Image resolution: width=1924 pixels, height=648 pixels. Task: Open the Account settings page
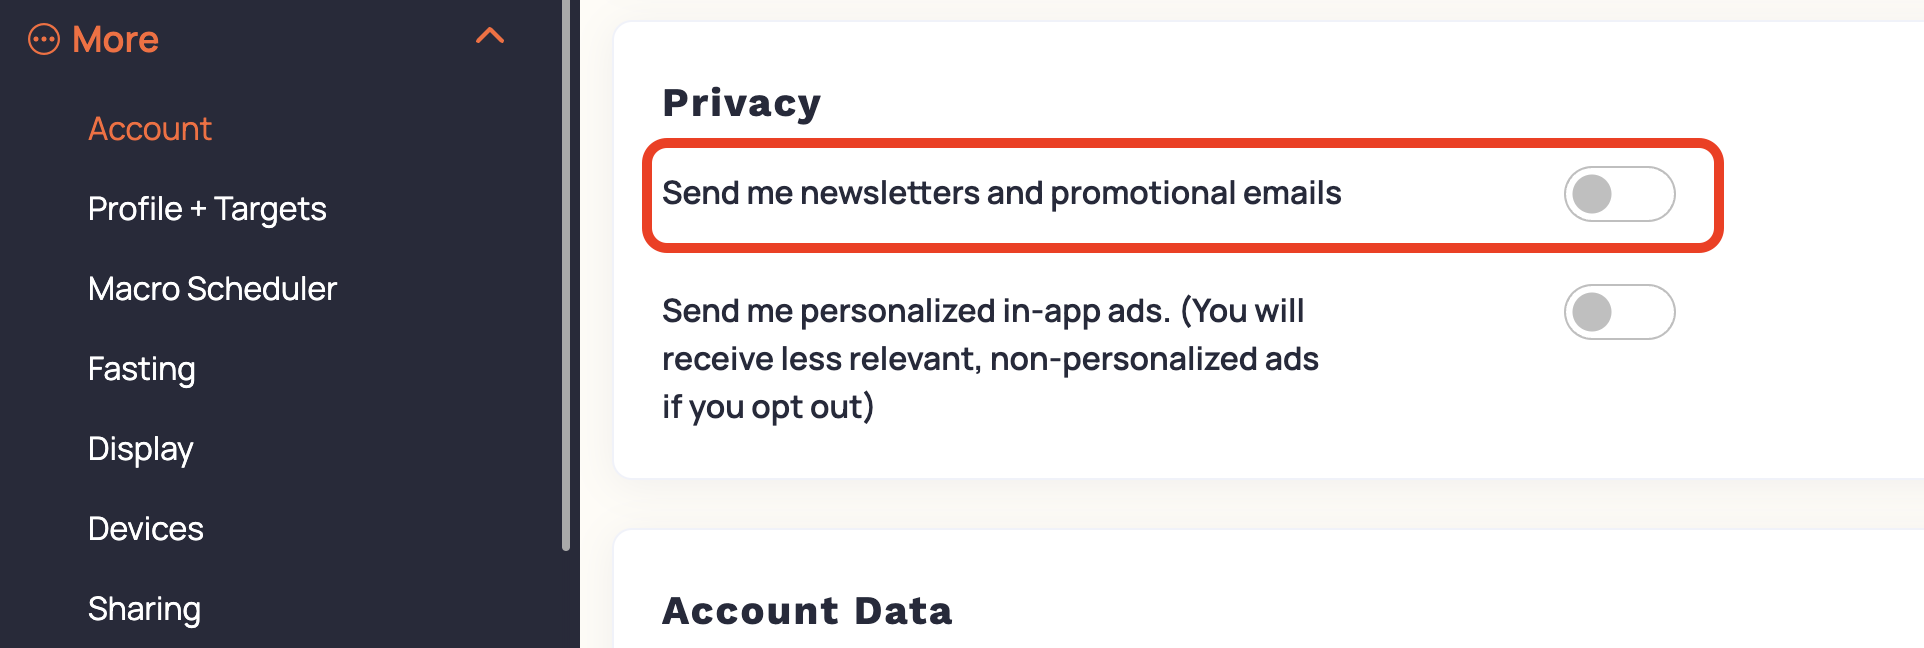[150, 129]
